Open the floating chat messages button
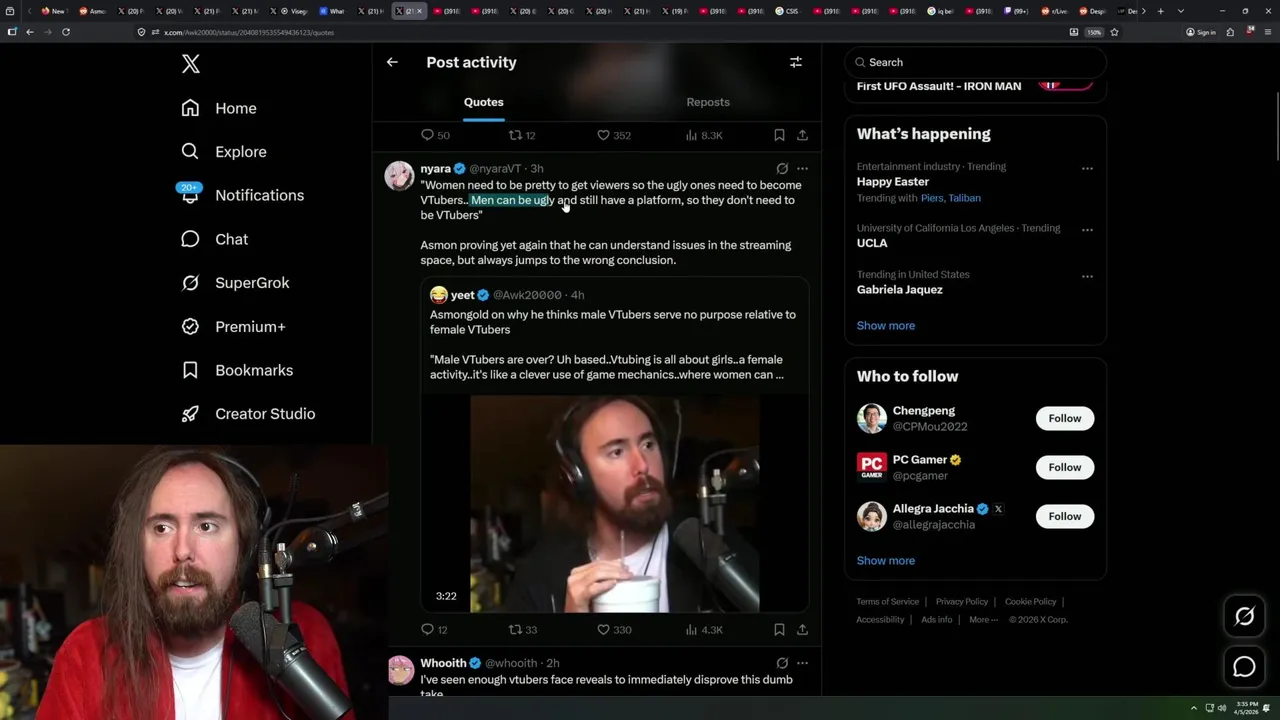The image size is (1280, 720). 1244,667
